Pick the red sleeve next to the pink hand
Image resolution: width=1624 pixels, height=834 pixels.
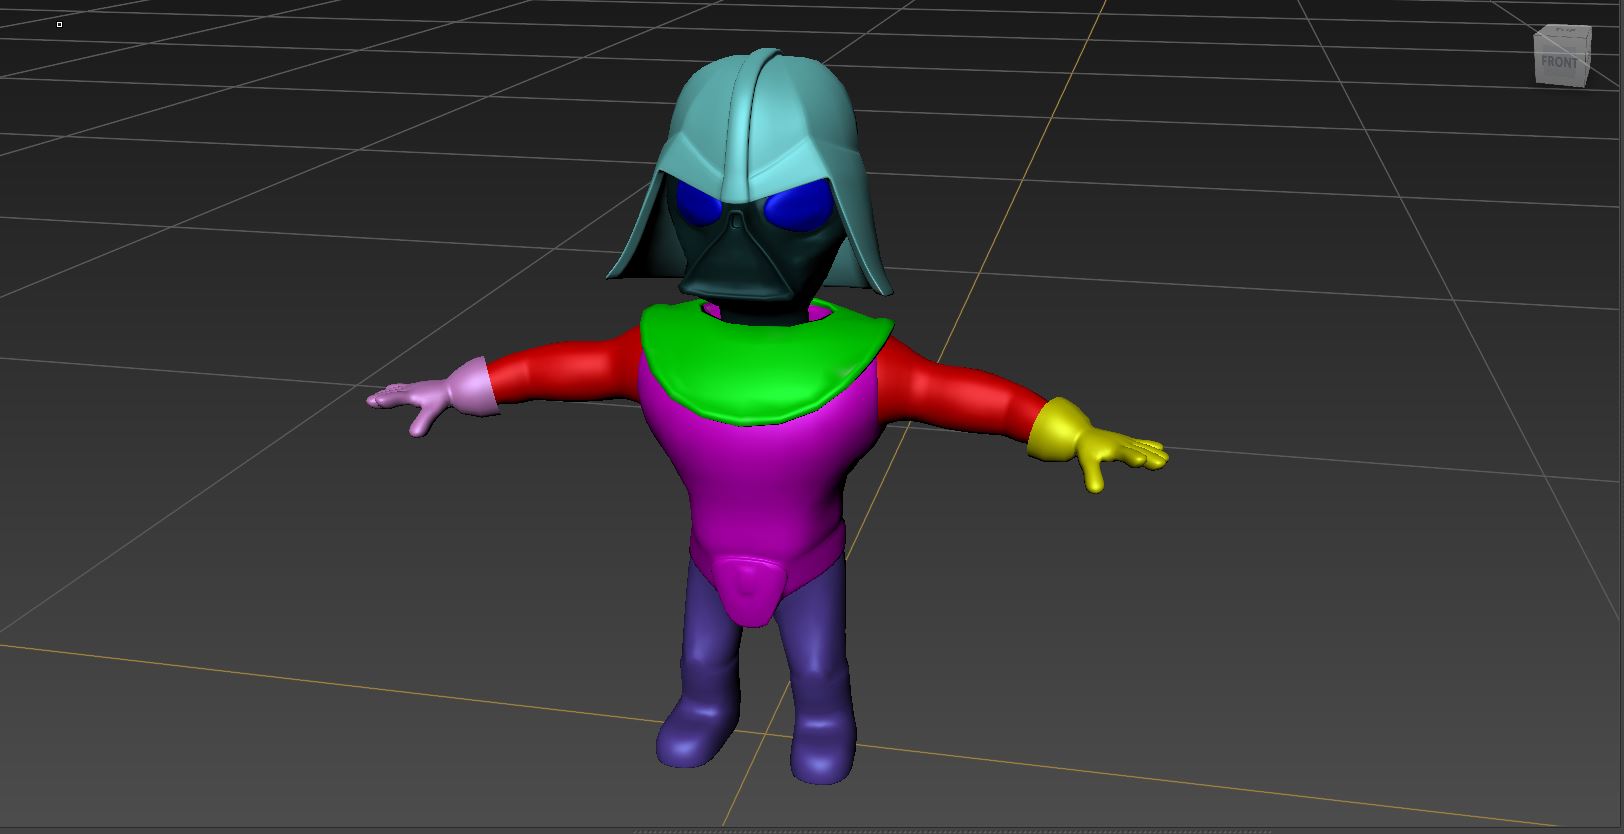tap(560, 370)
